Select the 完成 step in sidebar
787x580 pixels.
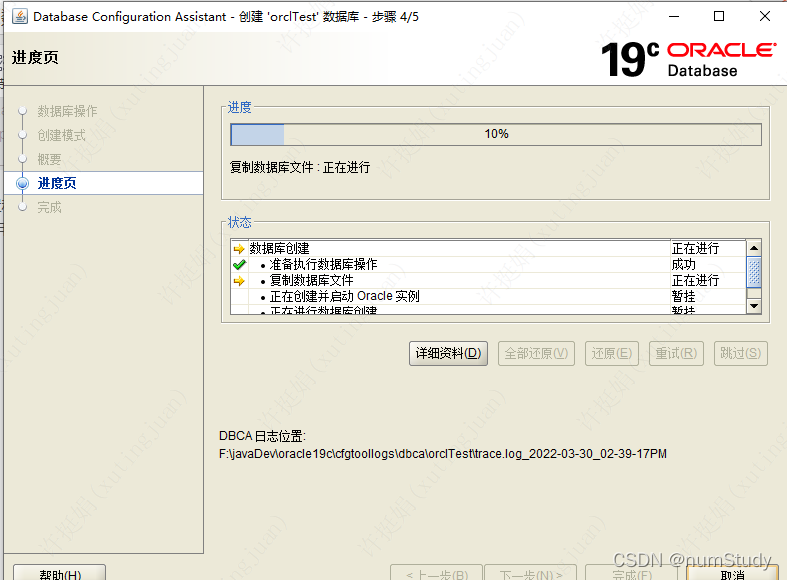click(x=49, y=207)
